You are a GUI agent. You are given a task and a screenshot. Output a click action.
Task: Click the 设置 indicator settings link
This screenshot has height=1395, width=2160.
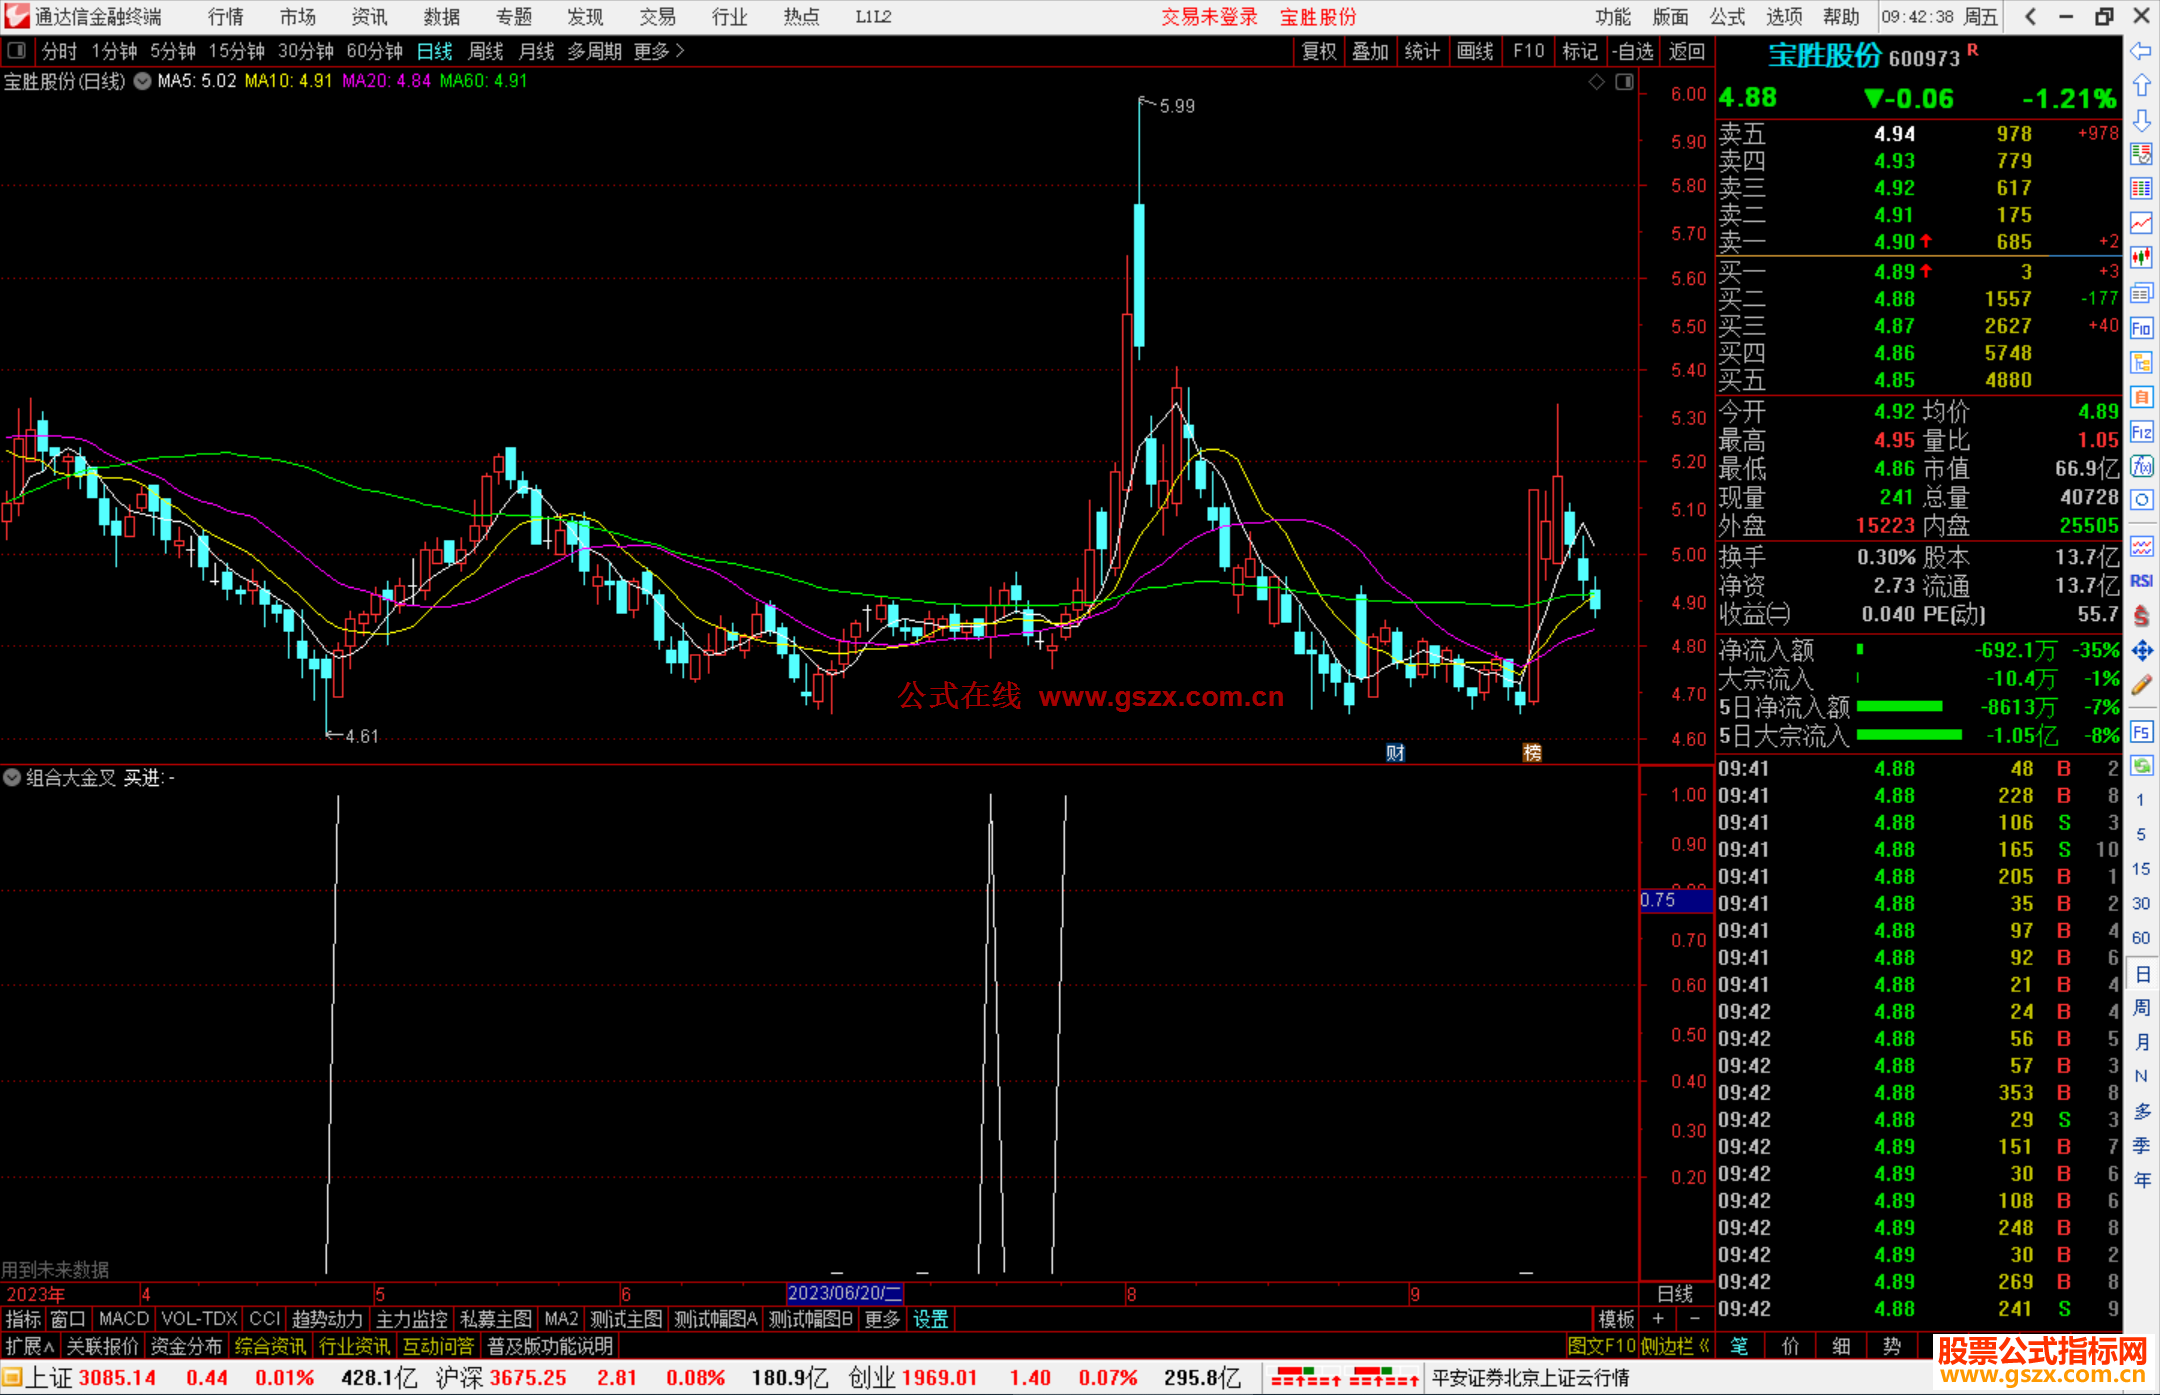point(930,1319)
